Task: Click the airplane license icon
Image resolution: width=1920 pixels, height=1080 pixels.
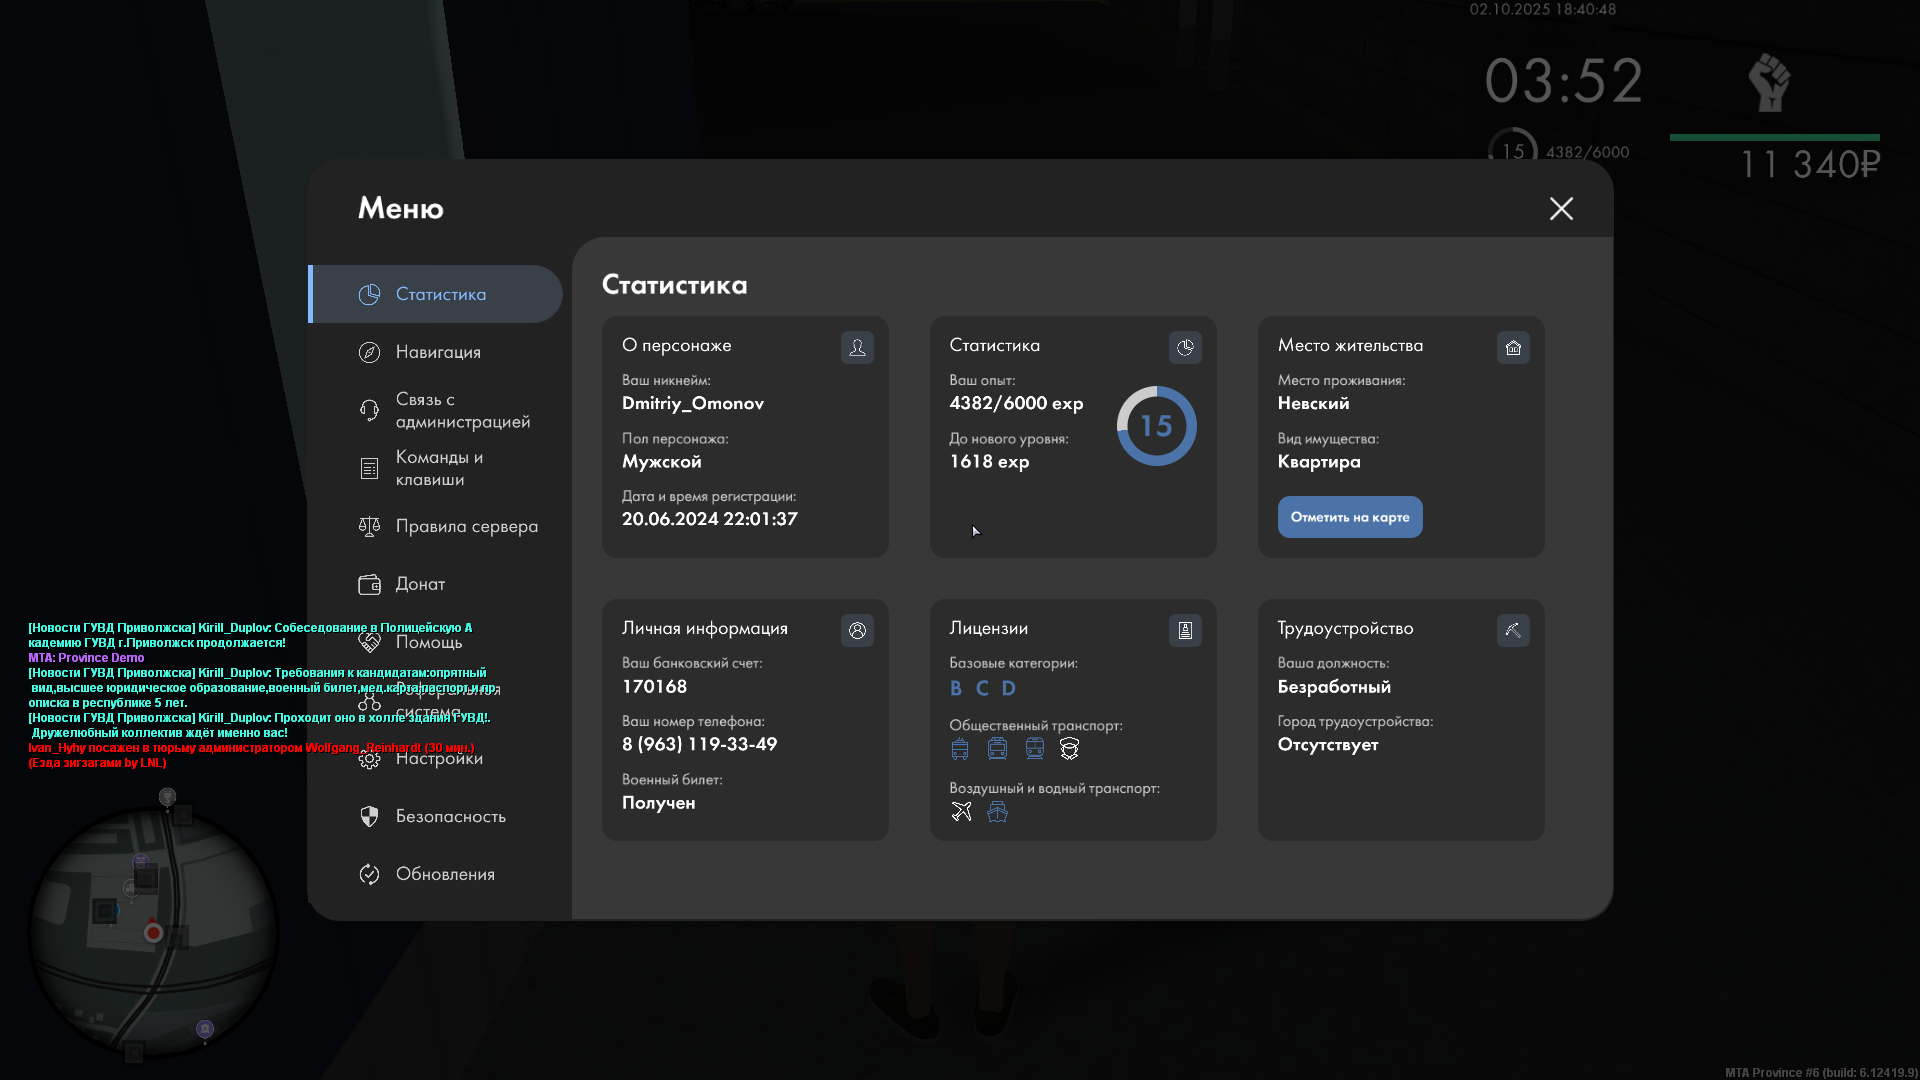Action: pyautogui.click(x=961, y=812)
